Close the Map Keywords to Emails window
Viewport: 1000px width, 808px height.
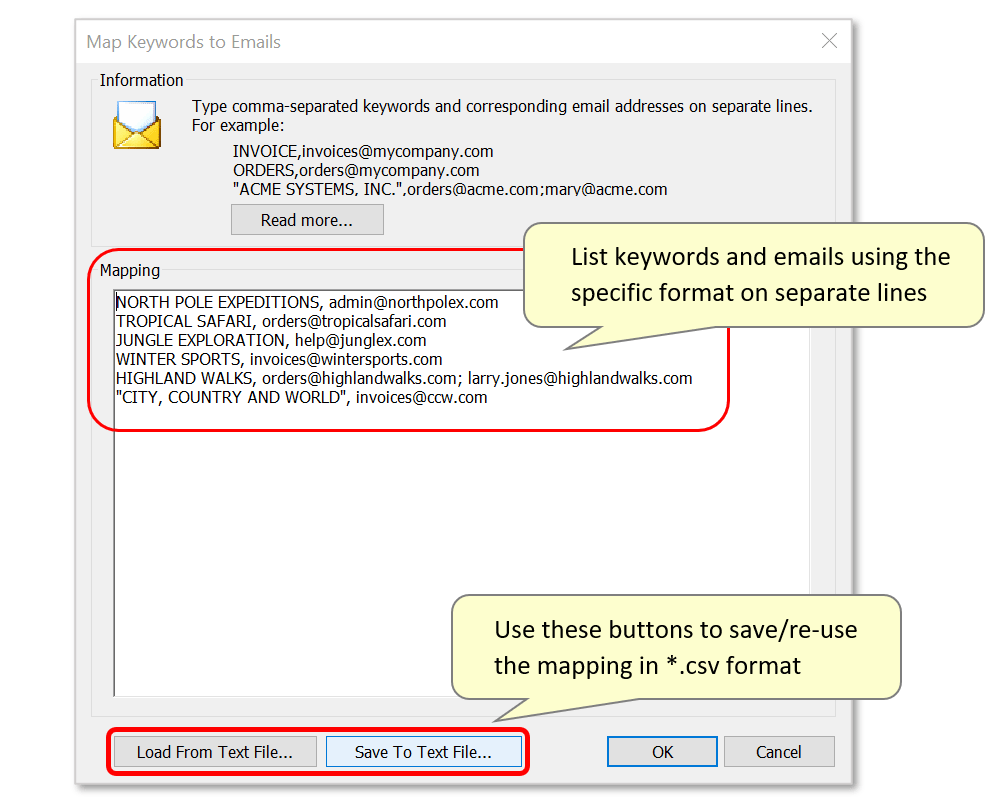[x=829, y=41]
